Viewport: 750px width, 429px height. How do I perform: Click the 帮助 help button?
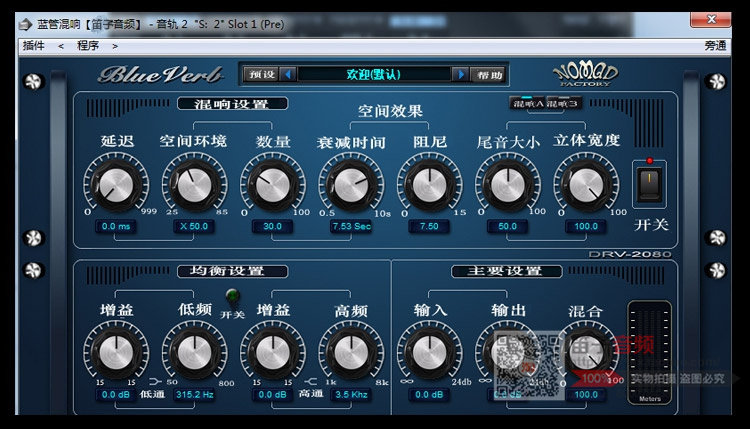tap(489, 75)
